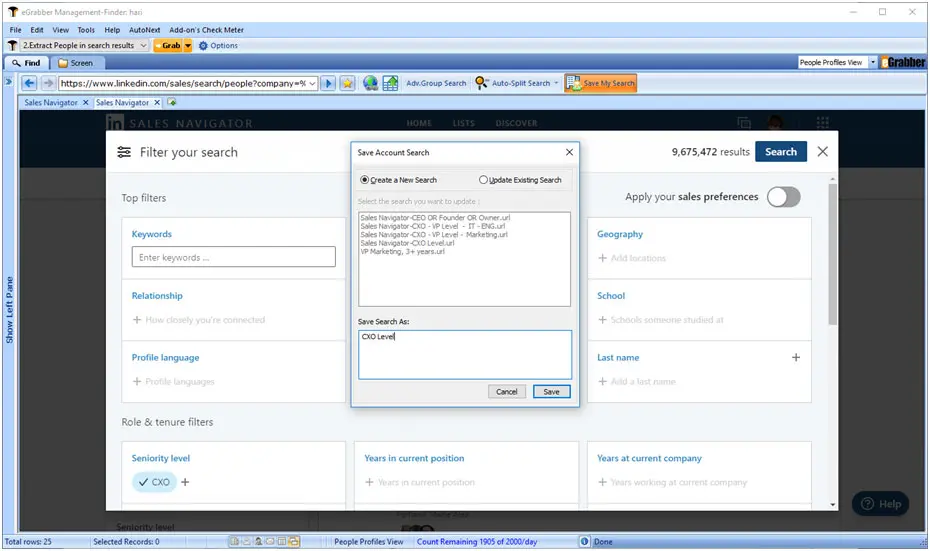Open the AutoNext menu

(145, 30)
